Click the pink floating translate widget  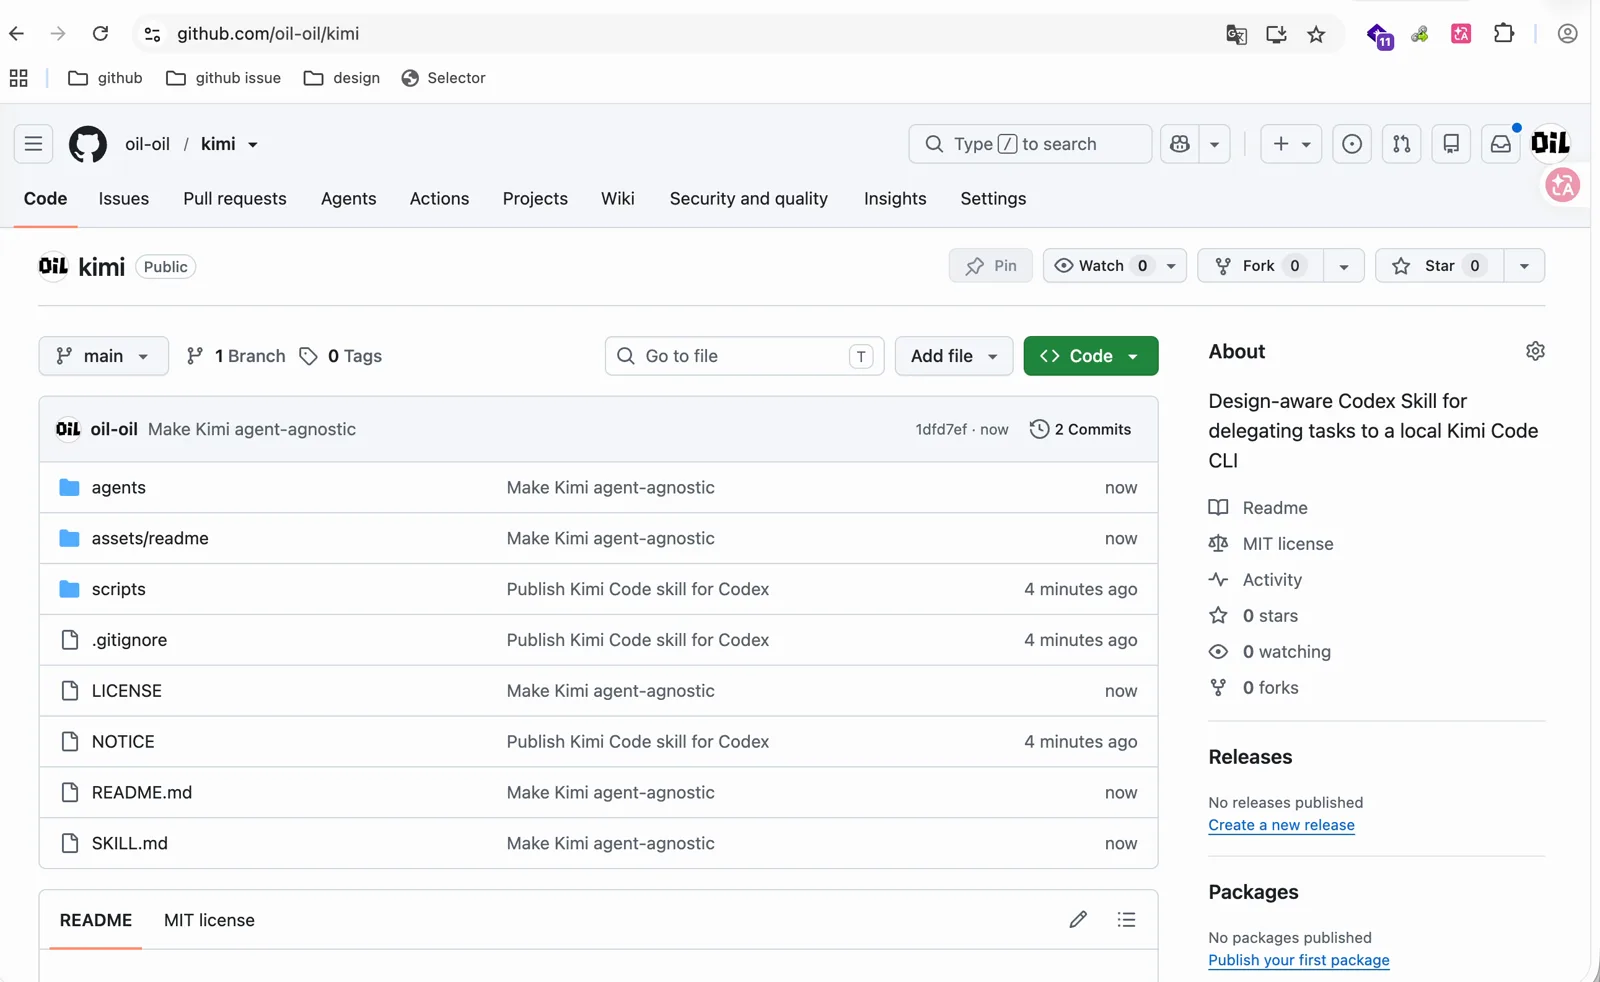coord(1562,185)
